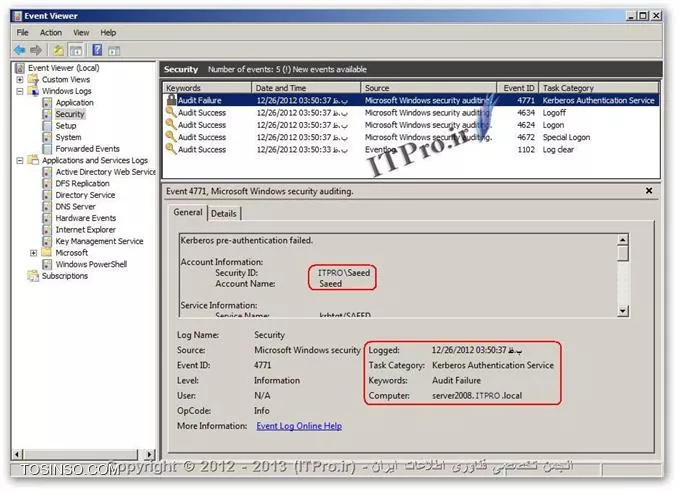Click the Up one level toolbar icon
Viewport: 678px width, 491px height.
pos(58,50)
